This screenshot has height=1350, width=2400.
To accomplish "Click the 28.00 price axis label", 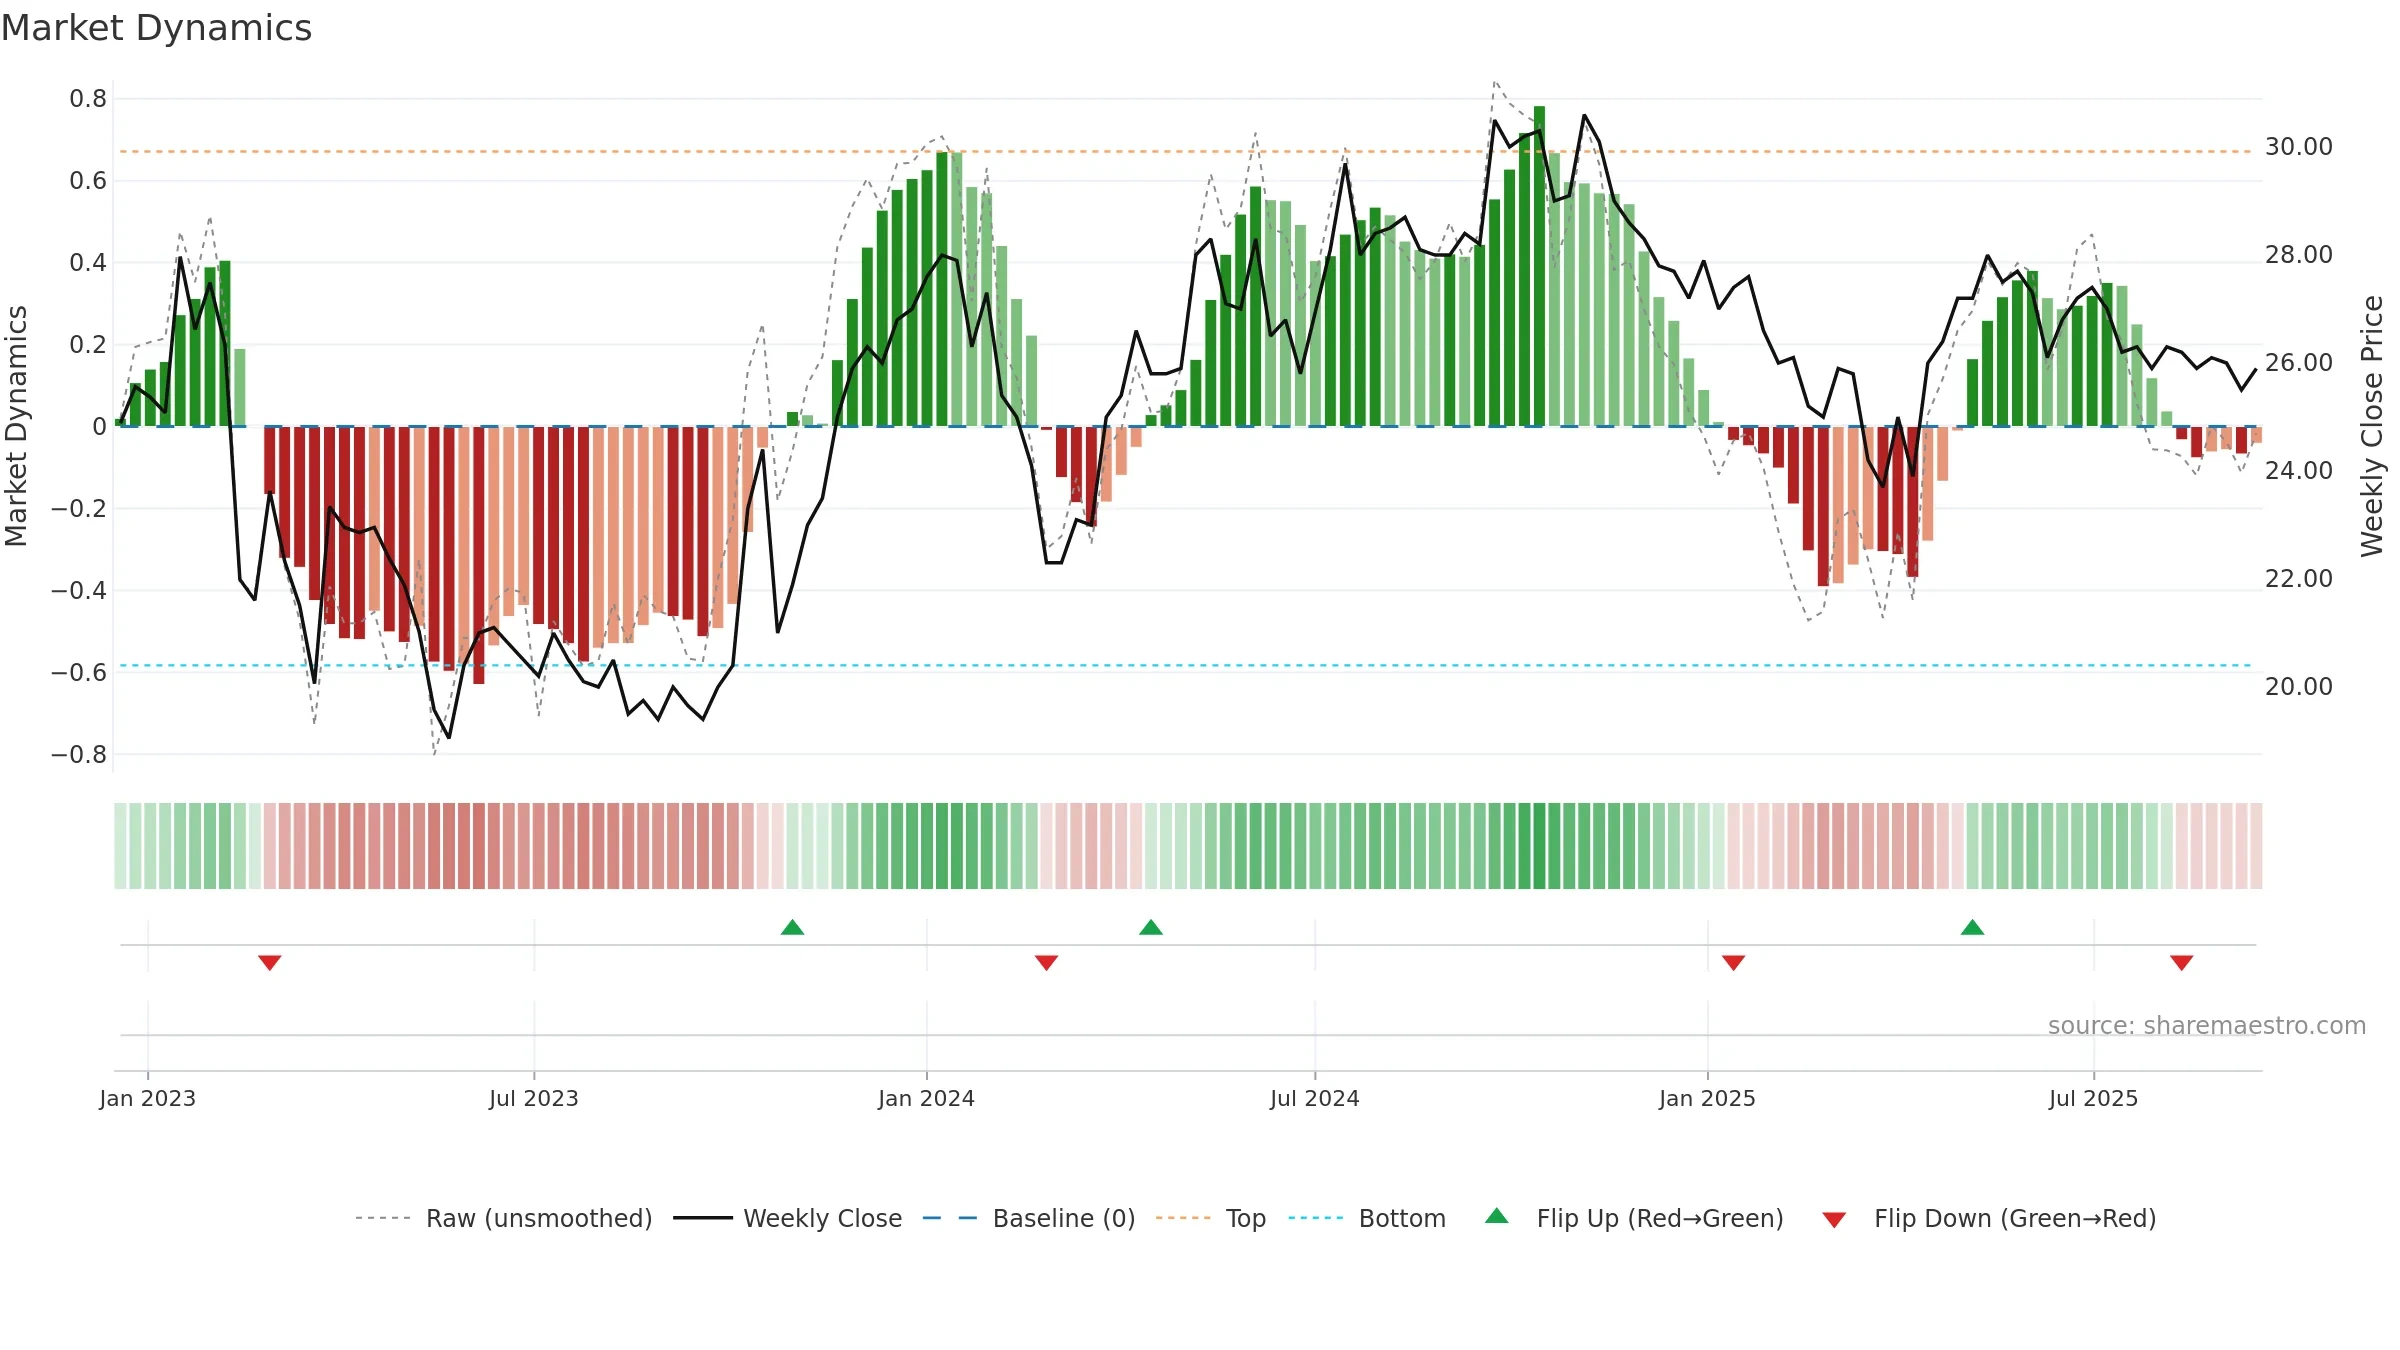I will (2299, 255).
